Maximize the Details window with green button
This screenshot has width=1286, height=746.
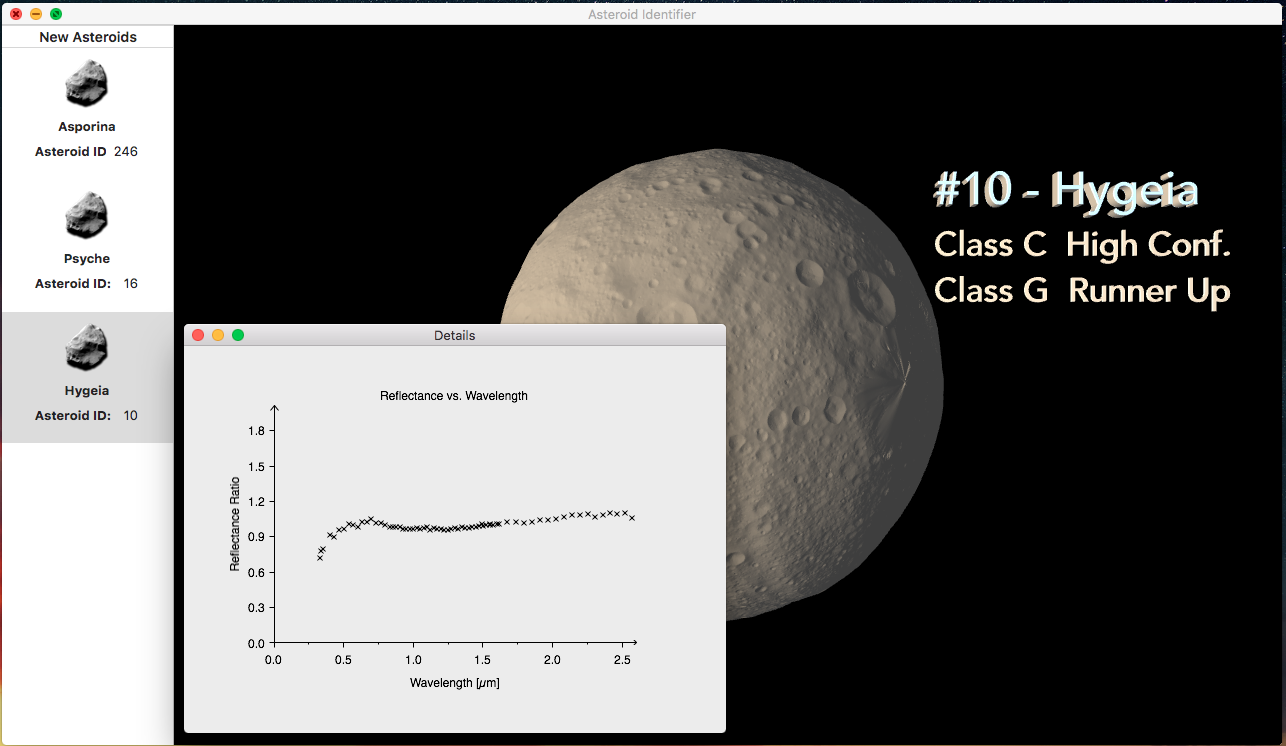click(238, 335)
